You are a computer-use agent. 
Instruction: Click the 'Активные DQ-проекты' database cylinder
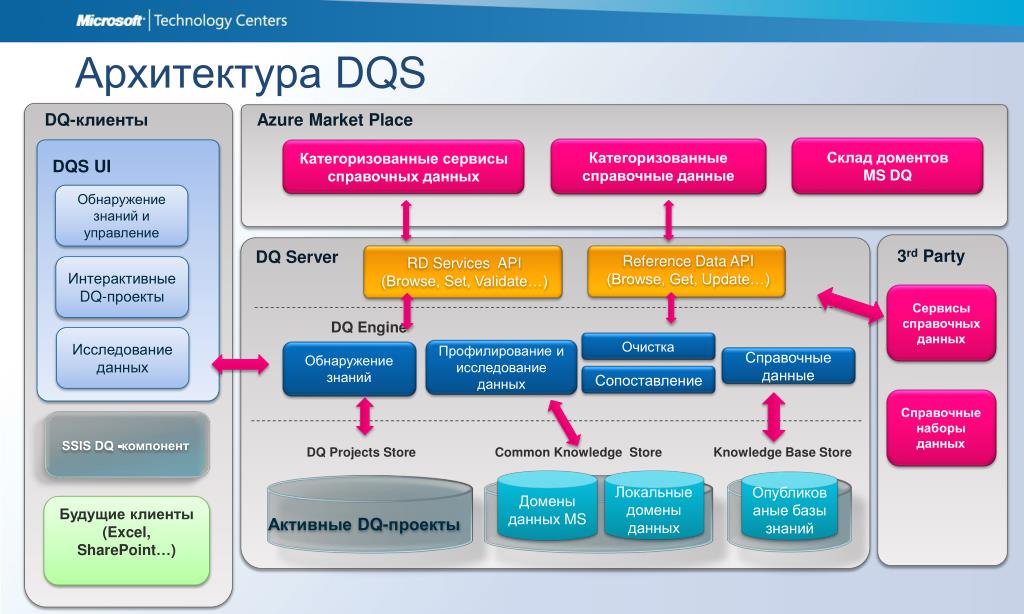(x=370, y=516)
